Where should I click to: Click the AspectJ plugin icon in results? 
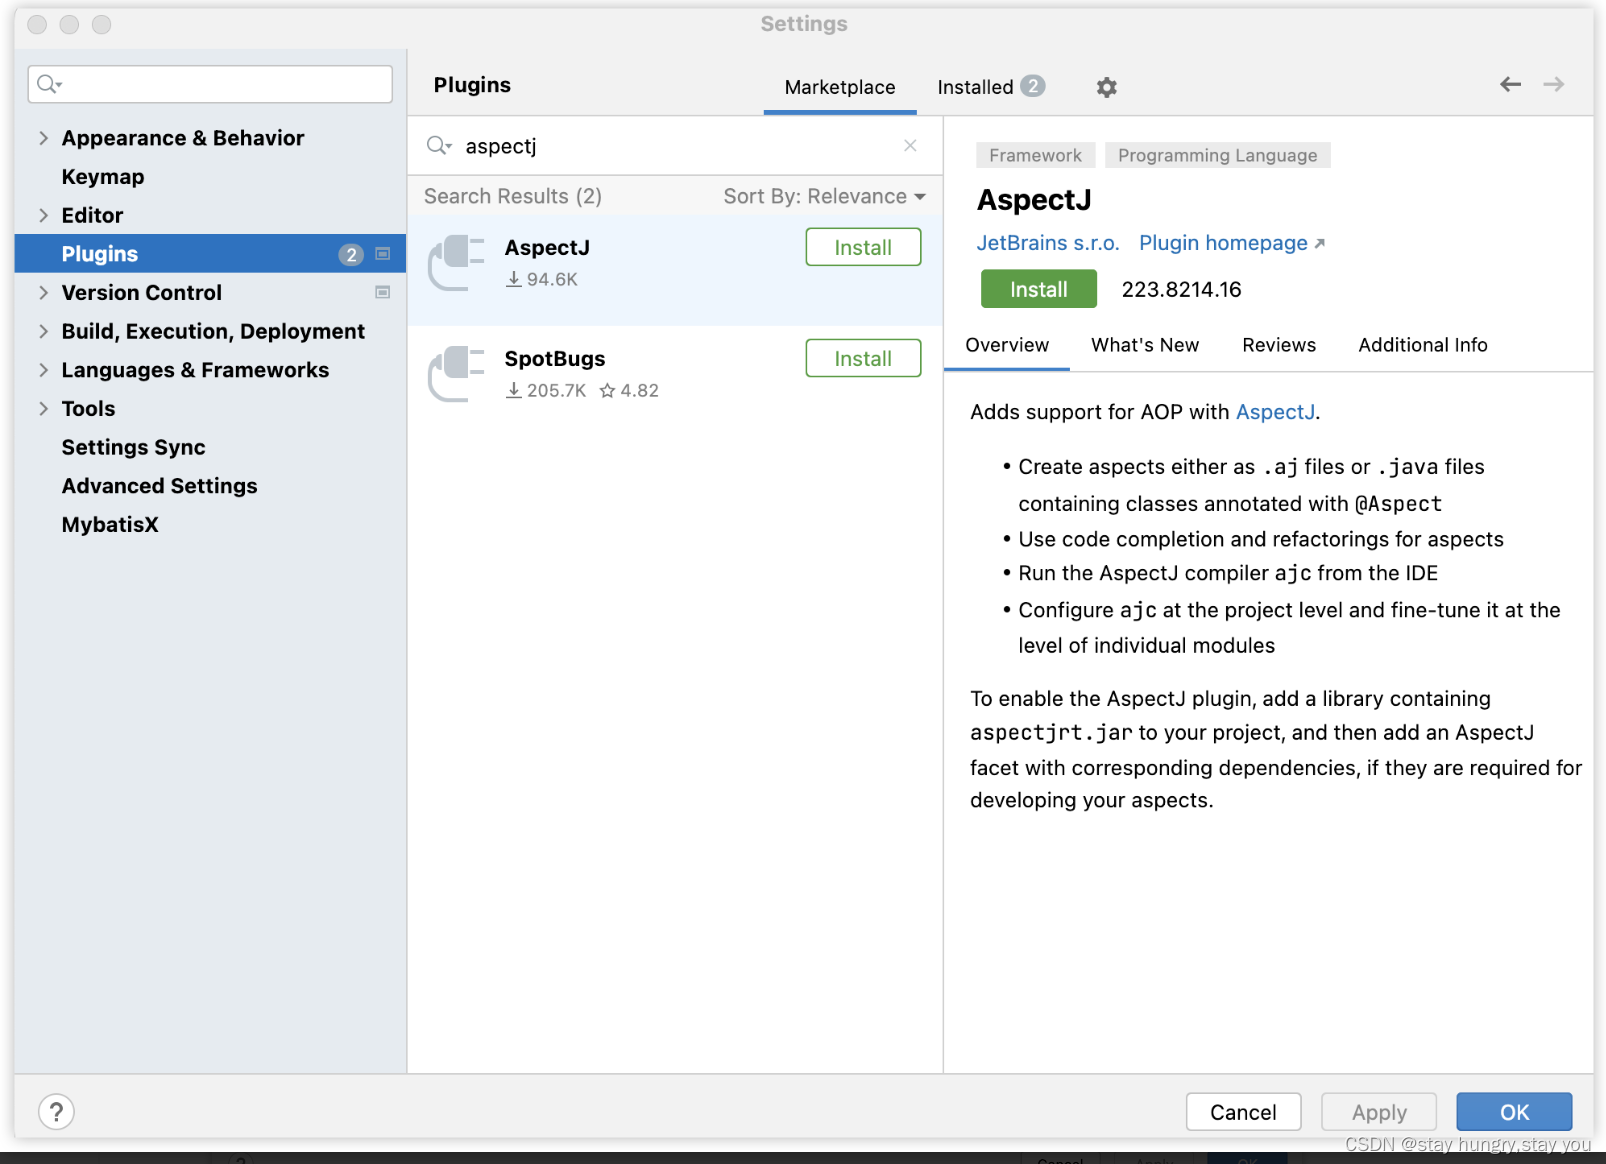(456, 263)
